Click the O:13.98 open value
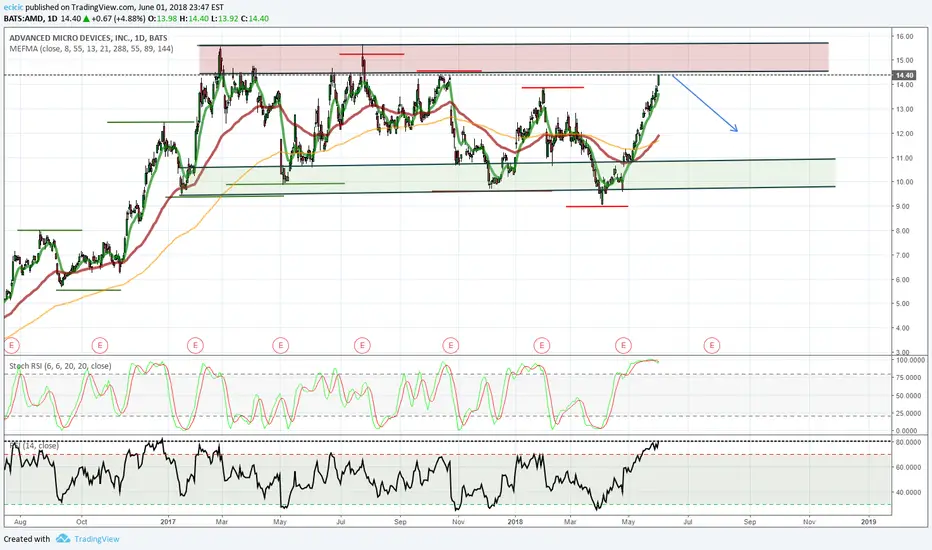 click(x=163, y=18)
